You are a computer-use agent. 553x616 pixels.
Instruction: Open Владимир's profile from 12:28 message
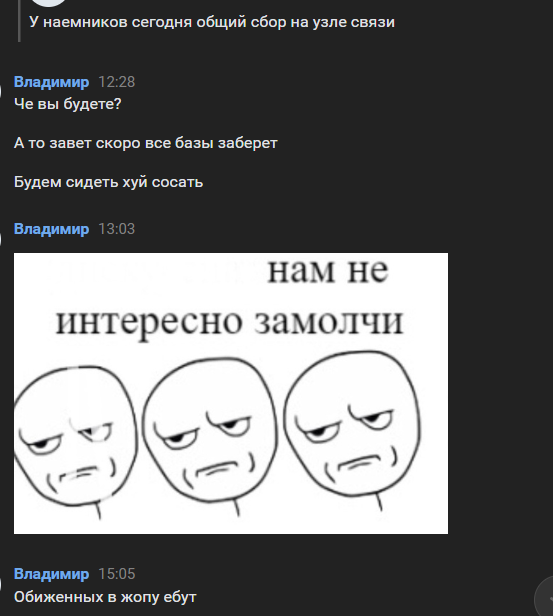click(x=51, y=82)
